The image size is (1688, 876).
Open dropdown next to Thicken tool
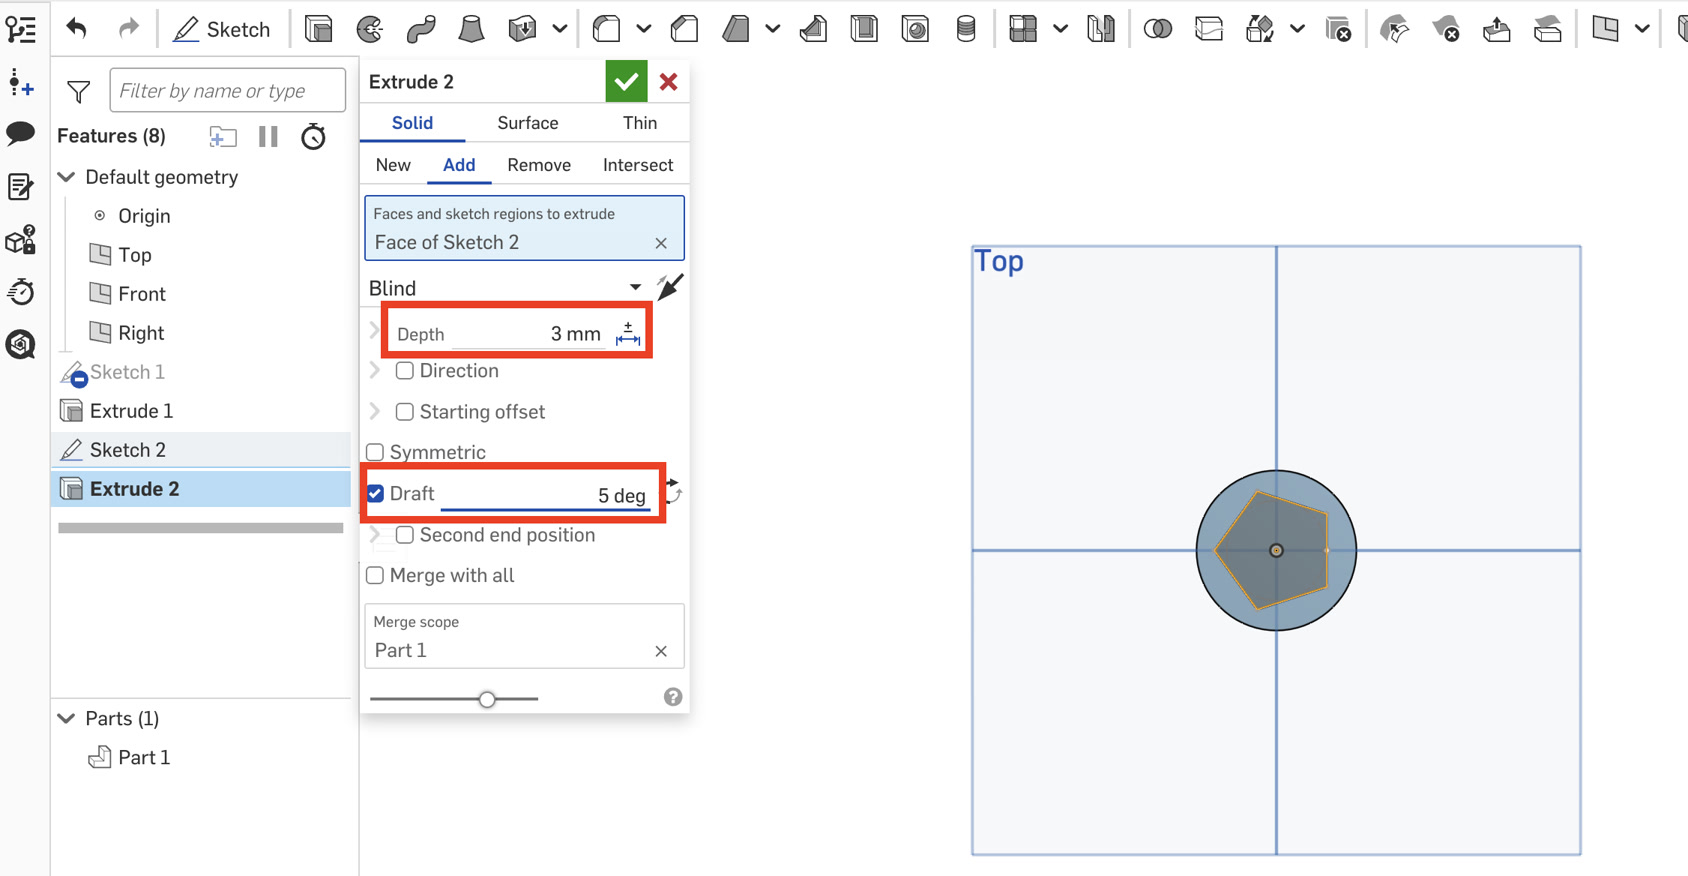(559, 29)
